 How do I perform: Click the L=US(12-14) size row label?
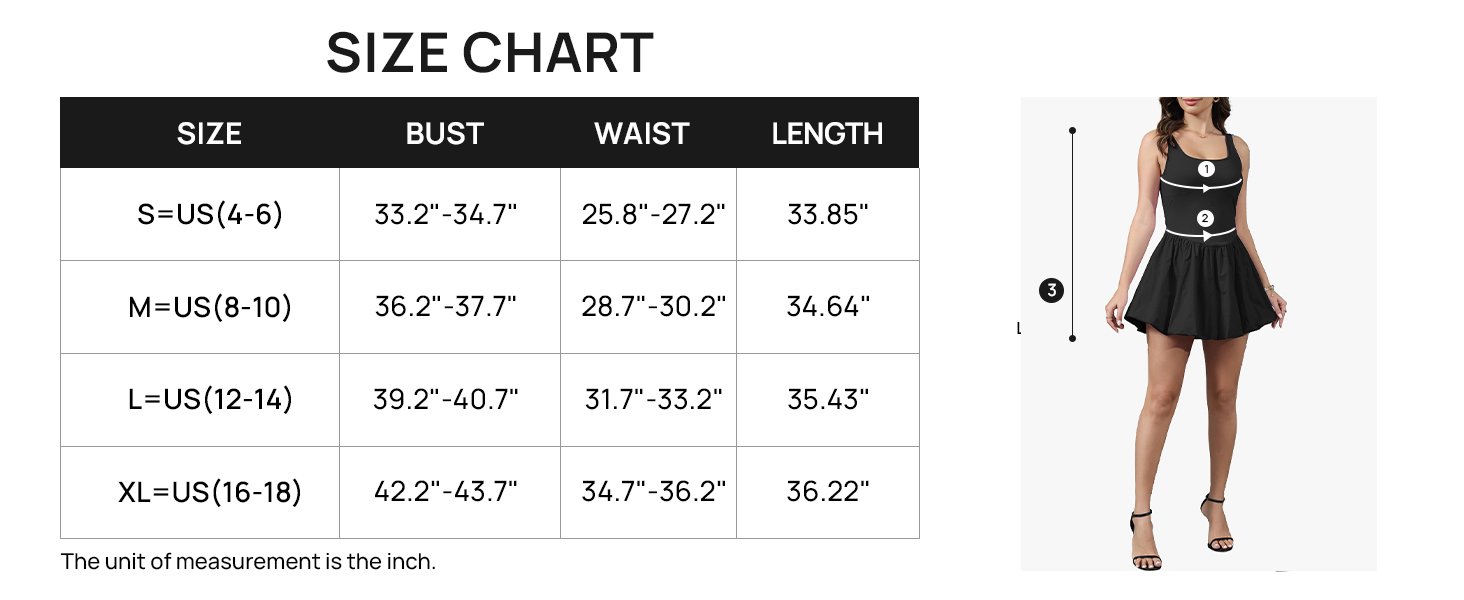click(x=210, y=400)
